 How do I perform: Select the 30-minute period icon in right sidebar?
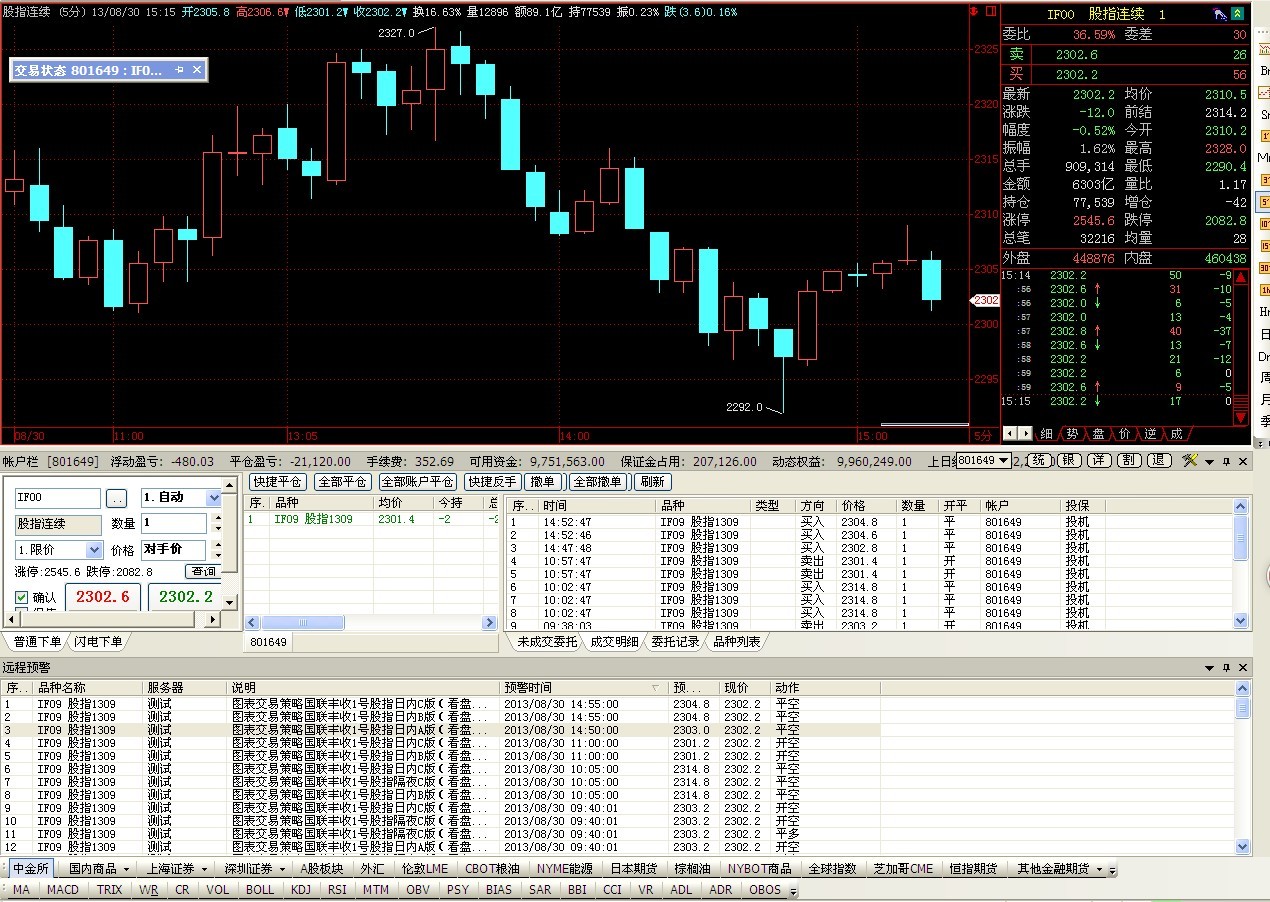1263,267
